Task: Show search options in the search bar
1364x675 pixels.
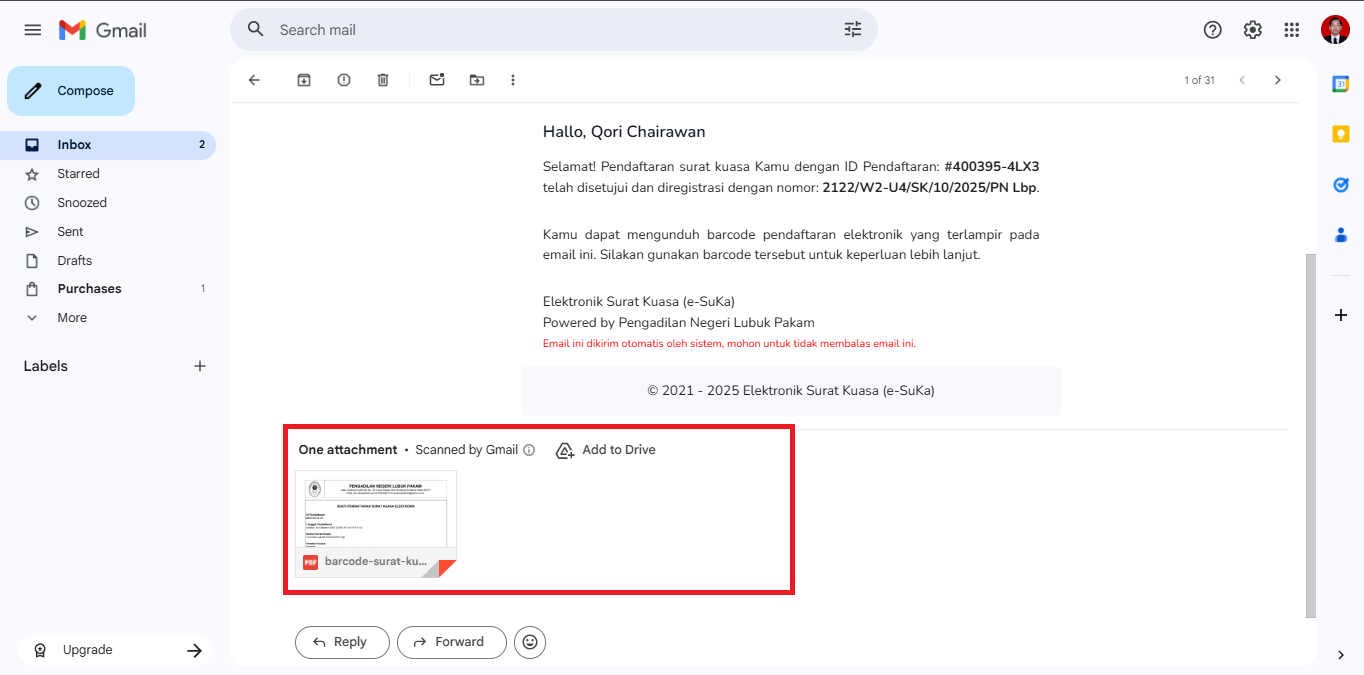Action: pos(853,30)
